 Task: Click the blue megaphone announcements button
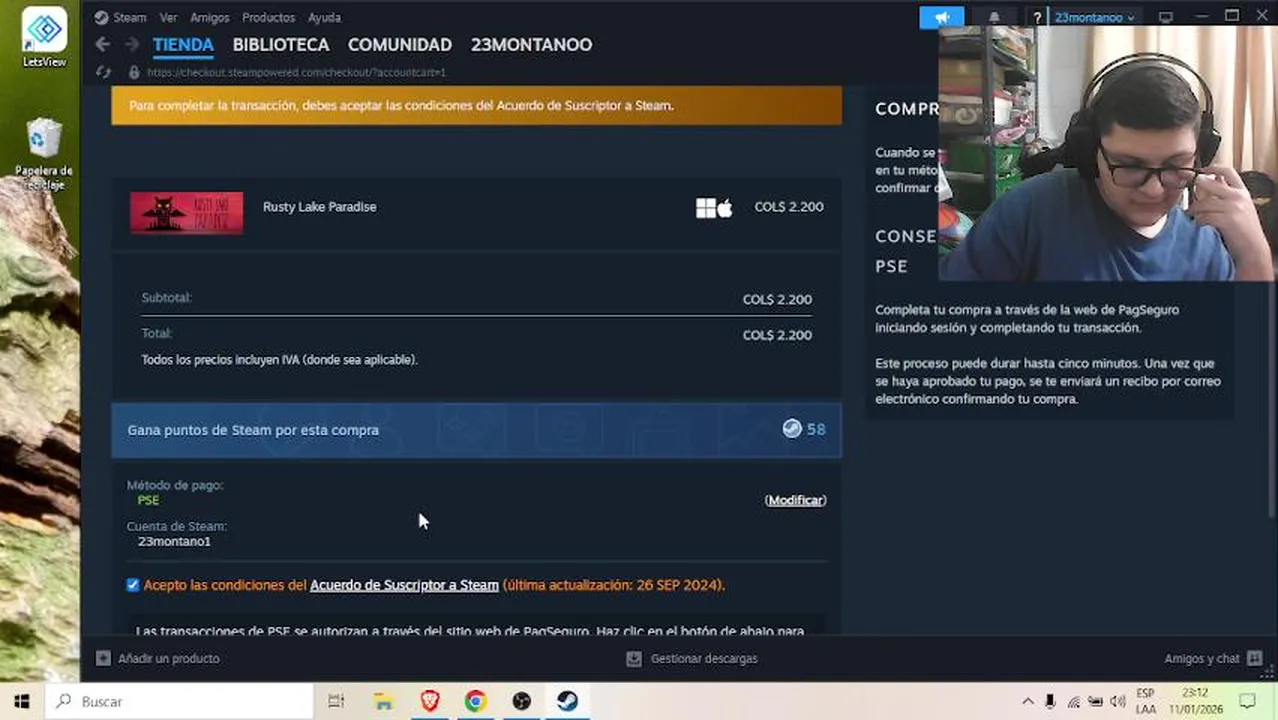[x=942, y=17]
